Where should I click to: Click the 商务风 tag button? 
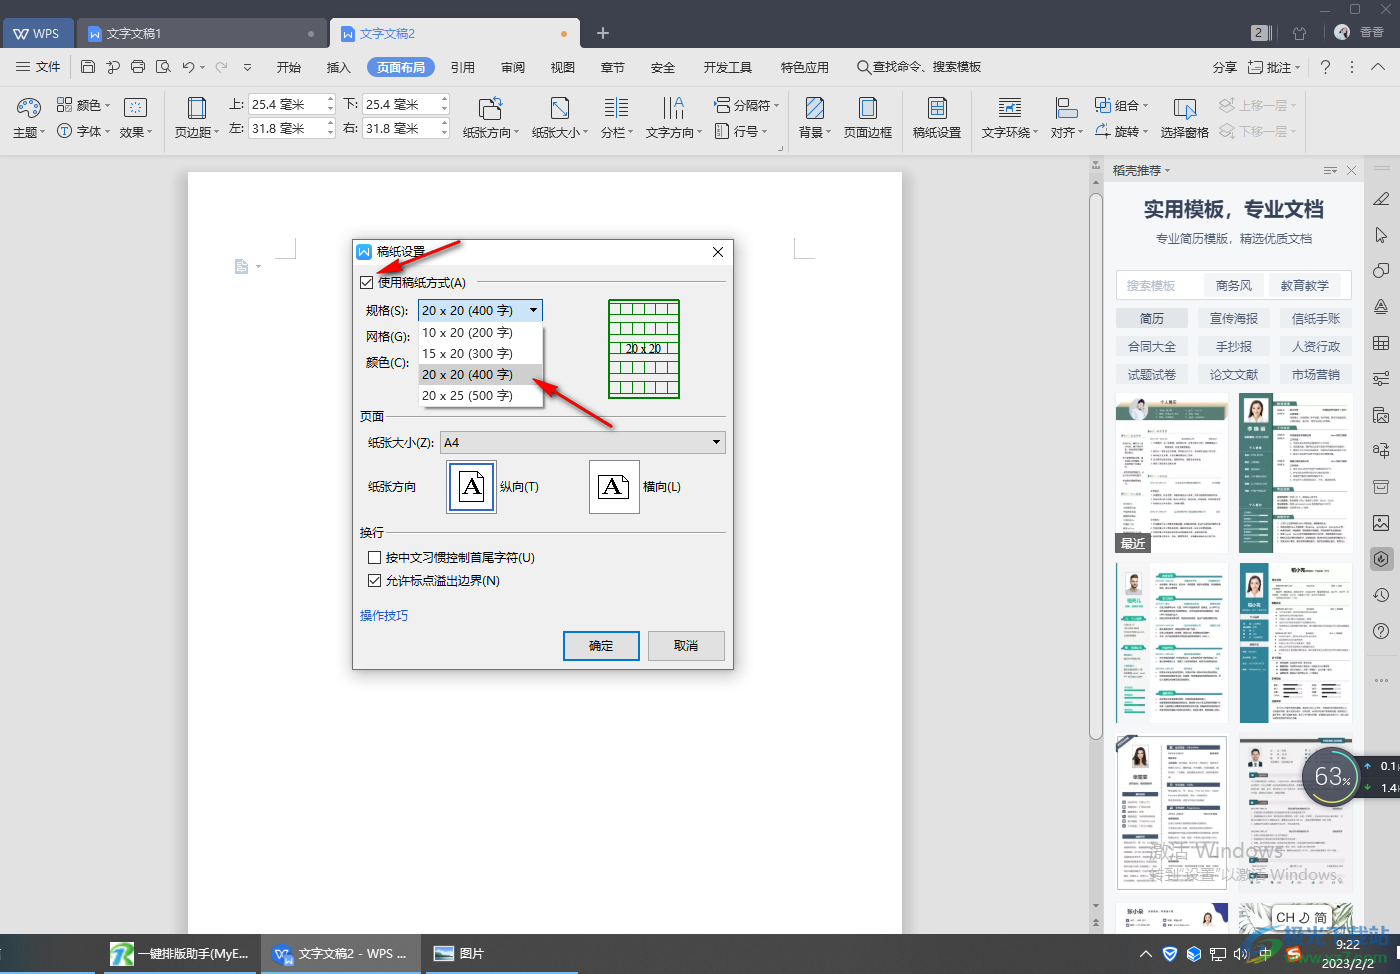pyautogui.click(x=1234, y=285)
